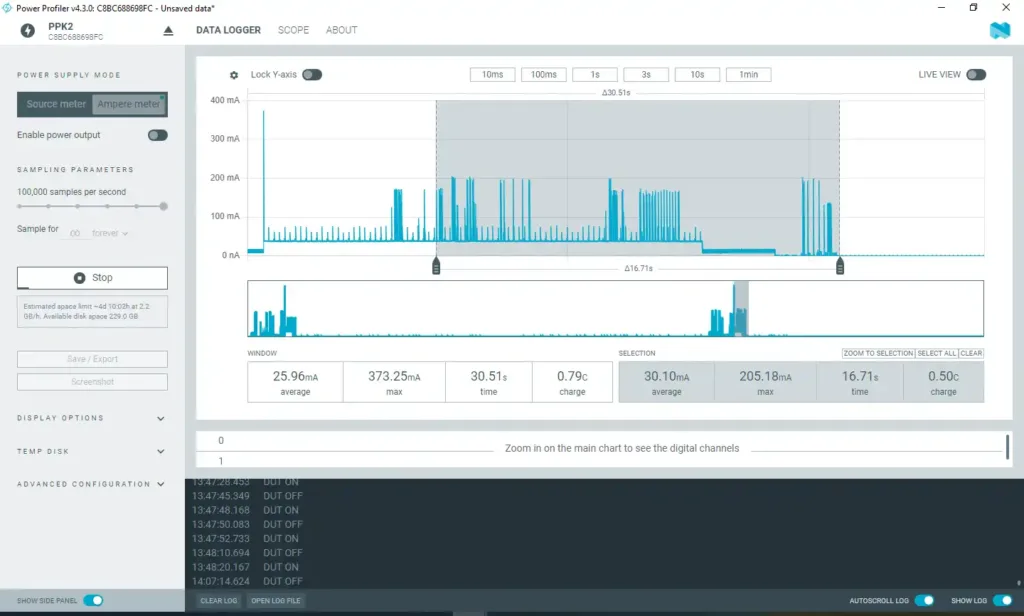This screenshot has width=1024, height=616.
Task: Adjust the samples per second slider
Action: point(163,206)
